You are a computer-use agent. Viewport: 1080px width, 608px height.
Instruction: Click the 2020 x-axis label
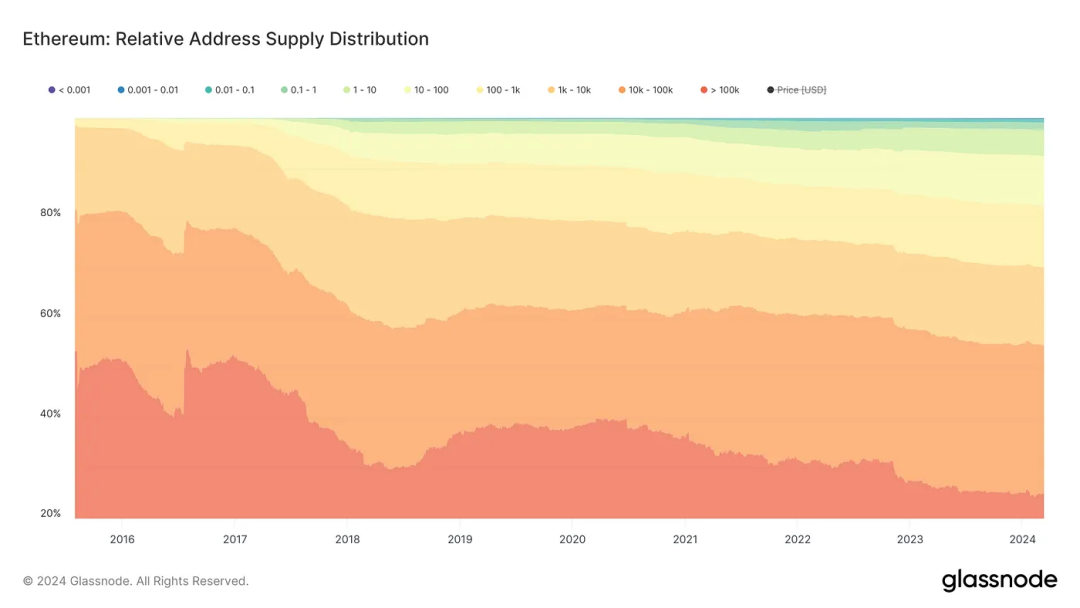pyautogui.click(x=572, y=539)
